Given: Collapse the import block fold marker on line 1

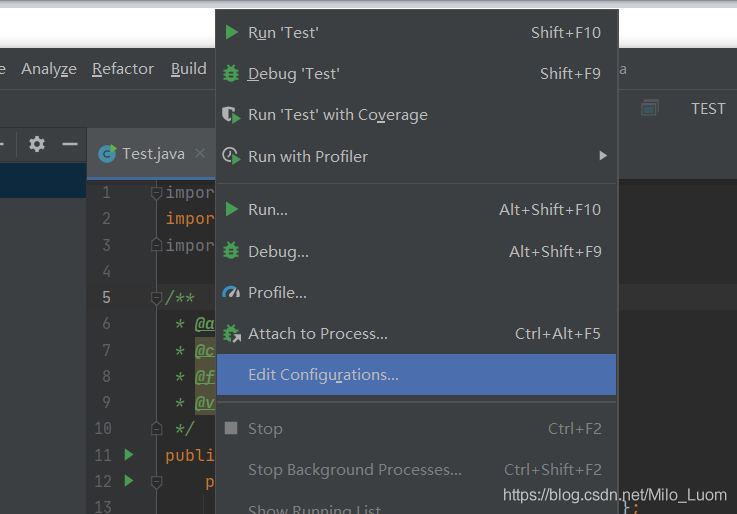Looking at the screenshot, I should pos(156,192).
